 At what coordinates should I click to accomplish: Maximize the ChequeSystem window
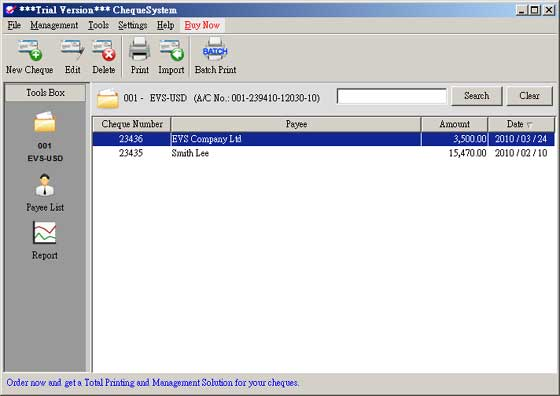[x=534, y=10]
